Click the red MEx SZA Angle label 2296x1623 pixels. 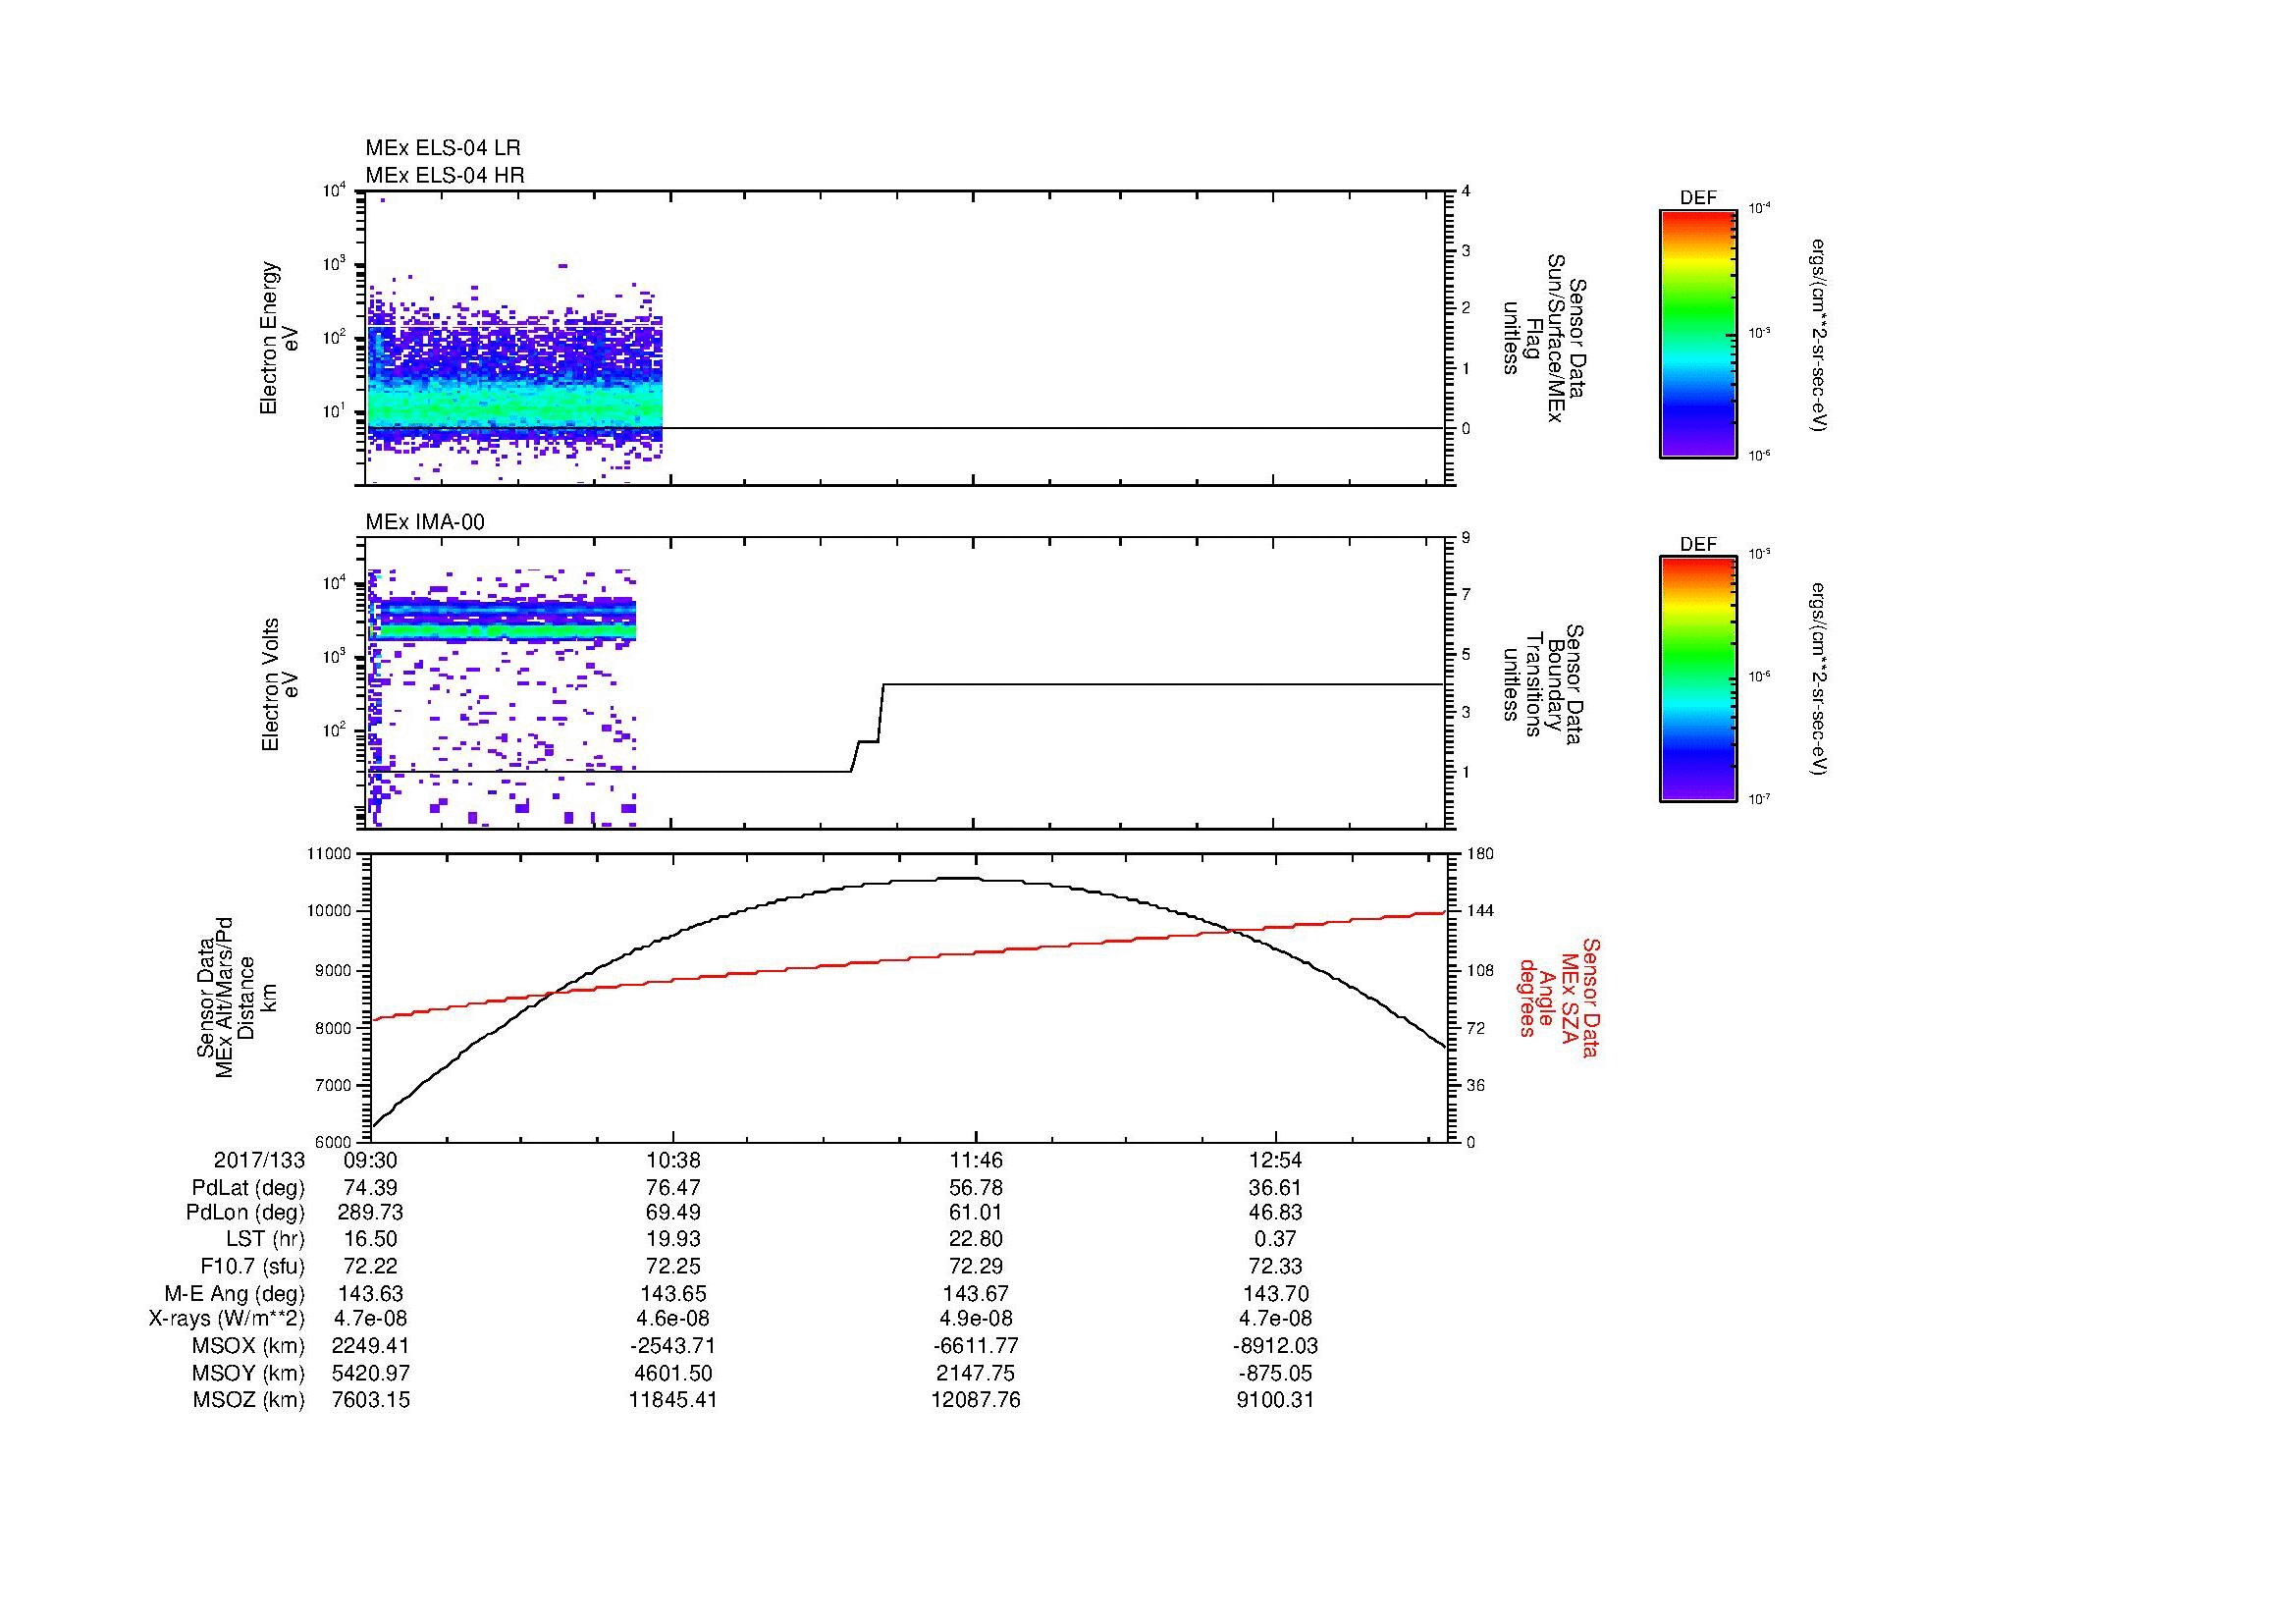pyautogui.click(x=1558, y=997)
